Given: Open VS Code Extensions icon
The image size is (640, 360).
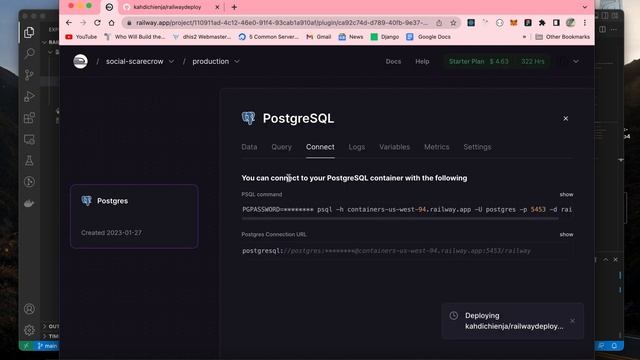Looking at the screenshot, I should tap(29, 118).
